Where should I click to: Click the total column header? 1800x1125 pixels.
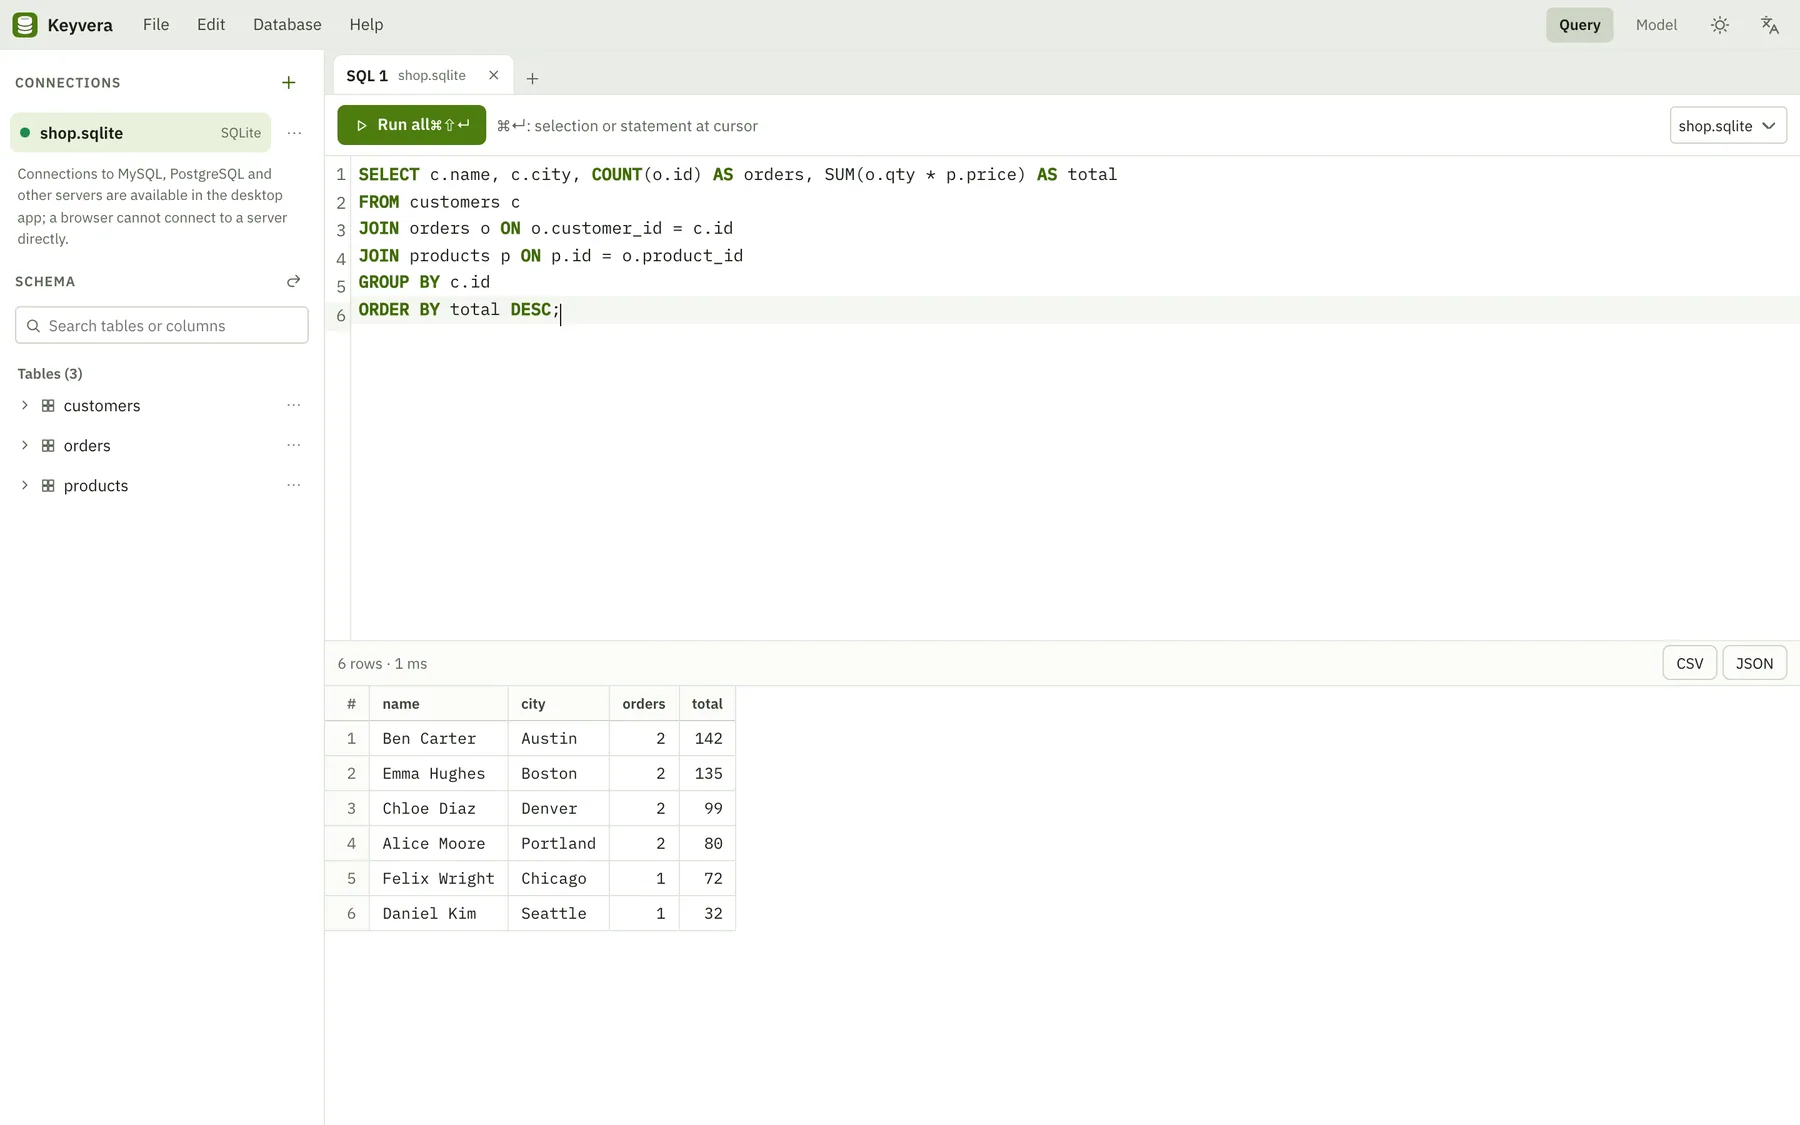[x=707, y=704]
